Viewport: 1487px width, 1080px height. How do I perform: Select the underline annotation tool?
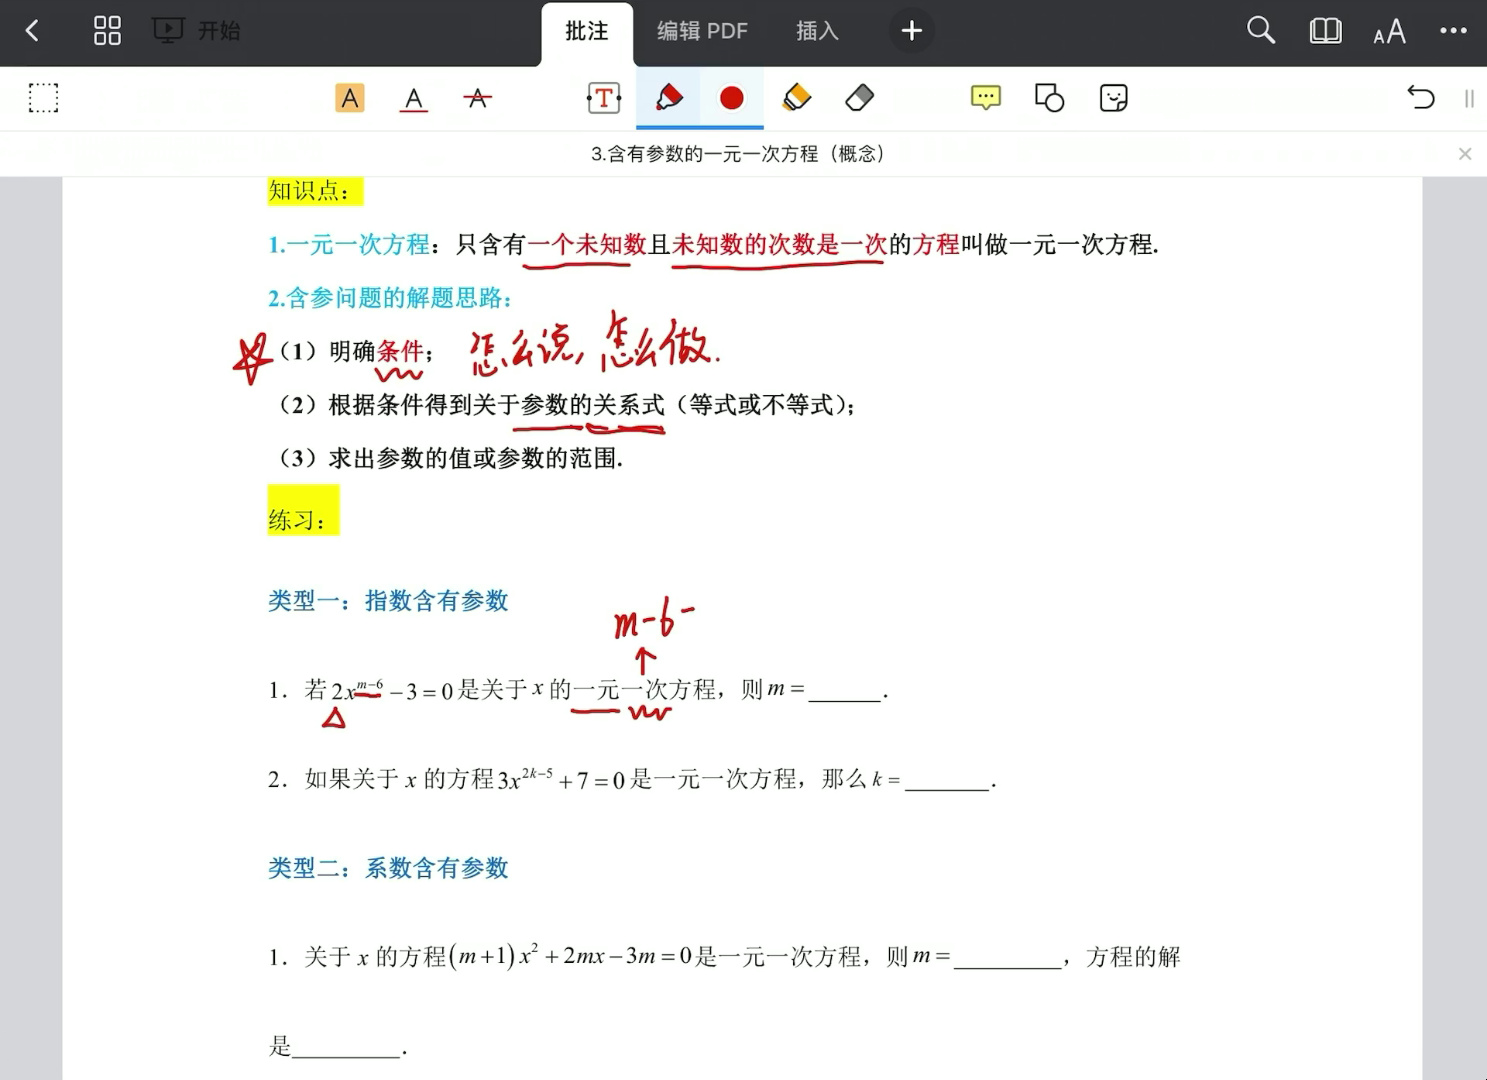[x=414, y=98]
